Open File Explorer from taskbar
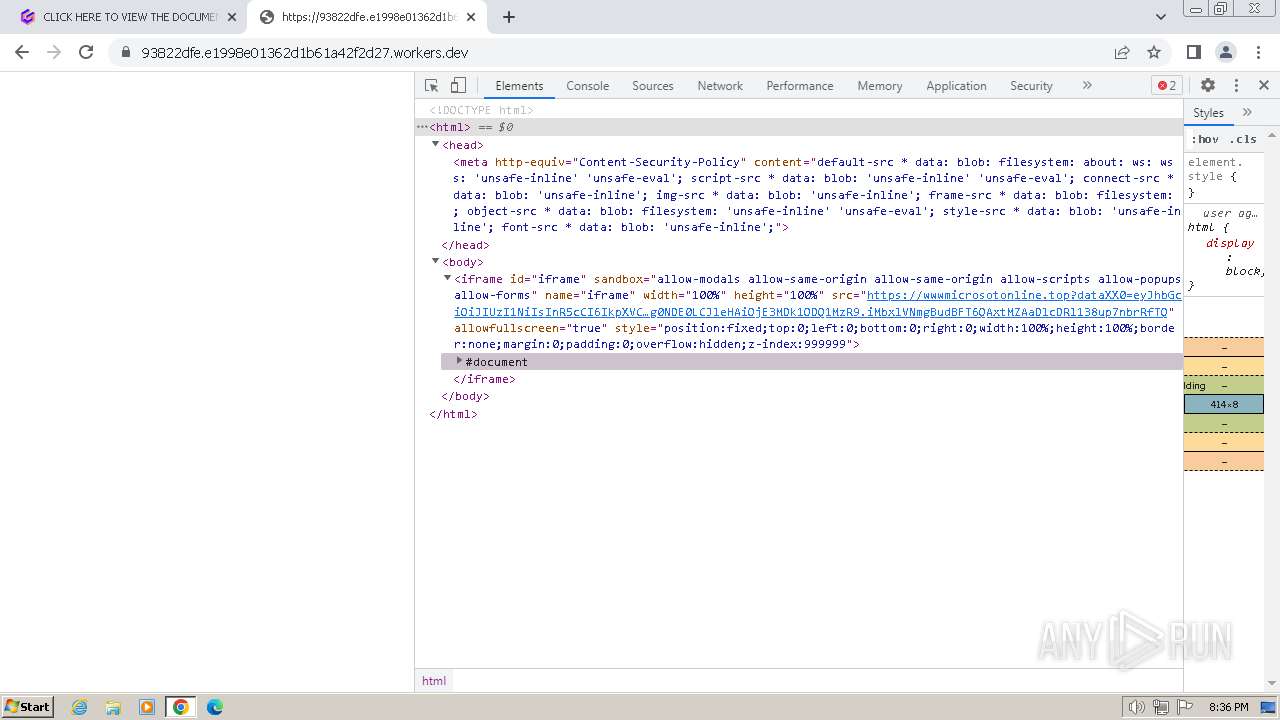 pos(113,707)
